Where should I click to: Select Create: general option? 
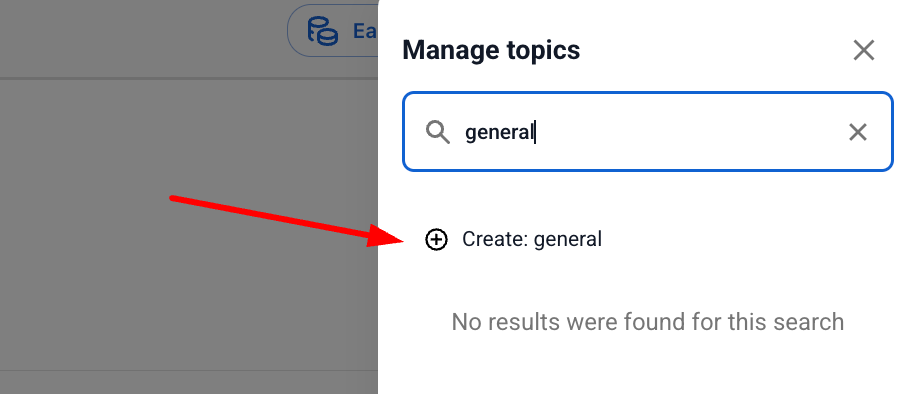pyautogui.click(x=514, y=240)
